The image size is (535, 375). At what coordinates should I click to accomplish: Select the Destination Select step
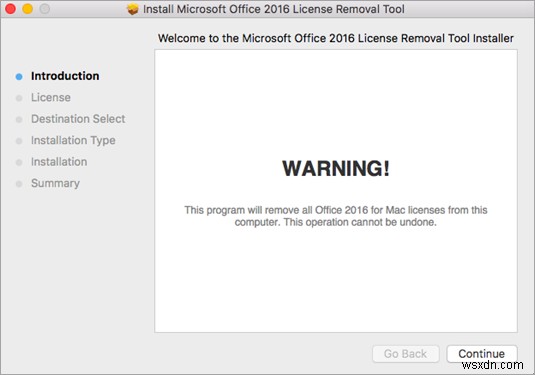click(x=78, y=119)
